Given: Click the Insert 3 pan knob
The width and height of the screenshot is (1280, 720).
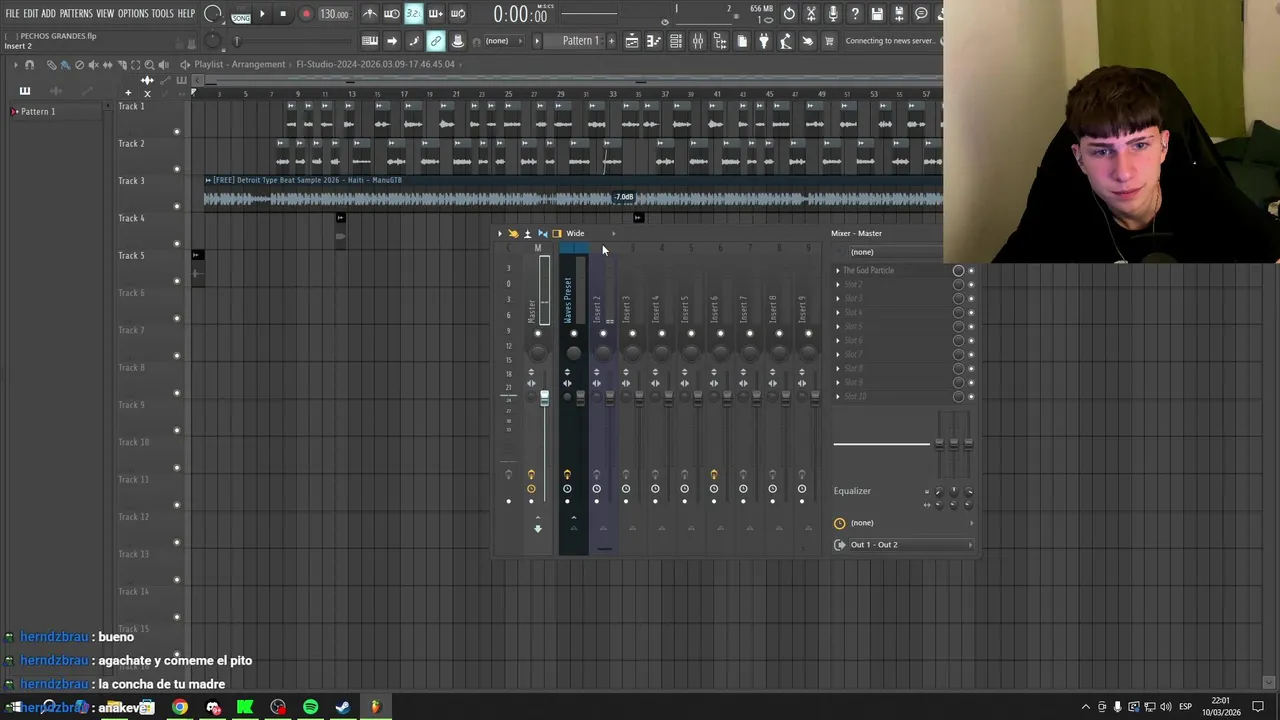Looking at the screenshot, I should (x=632, y=351).
